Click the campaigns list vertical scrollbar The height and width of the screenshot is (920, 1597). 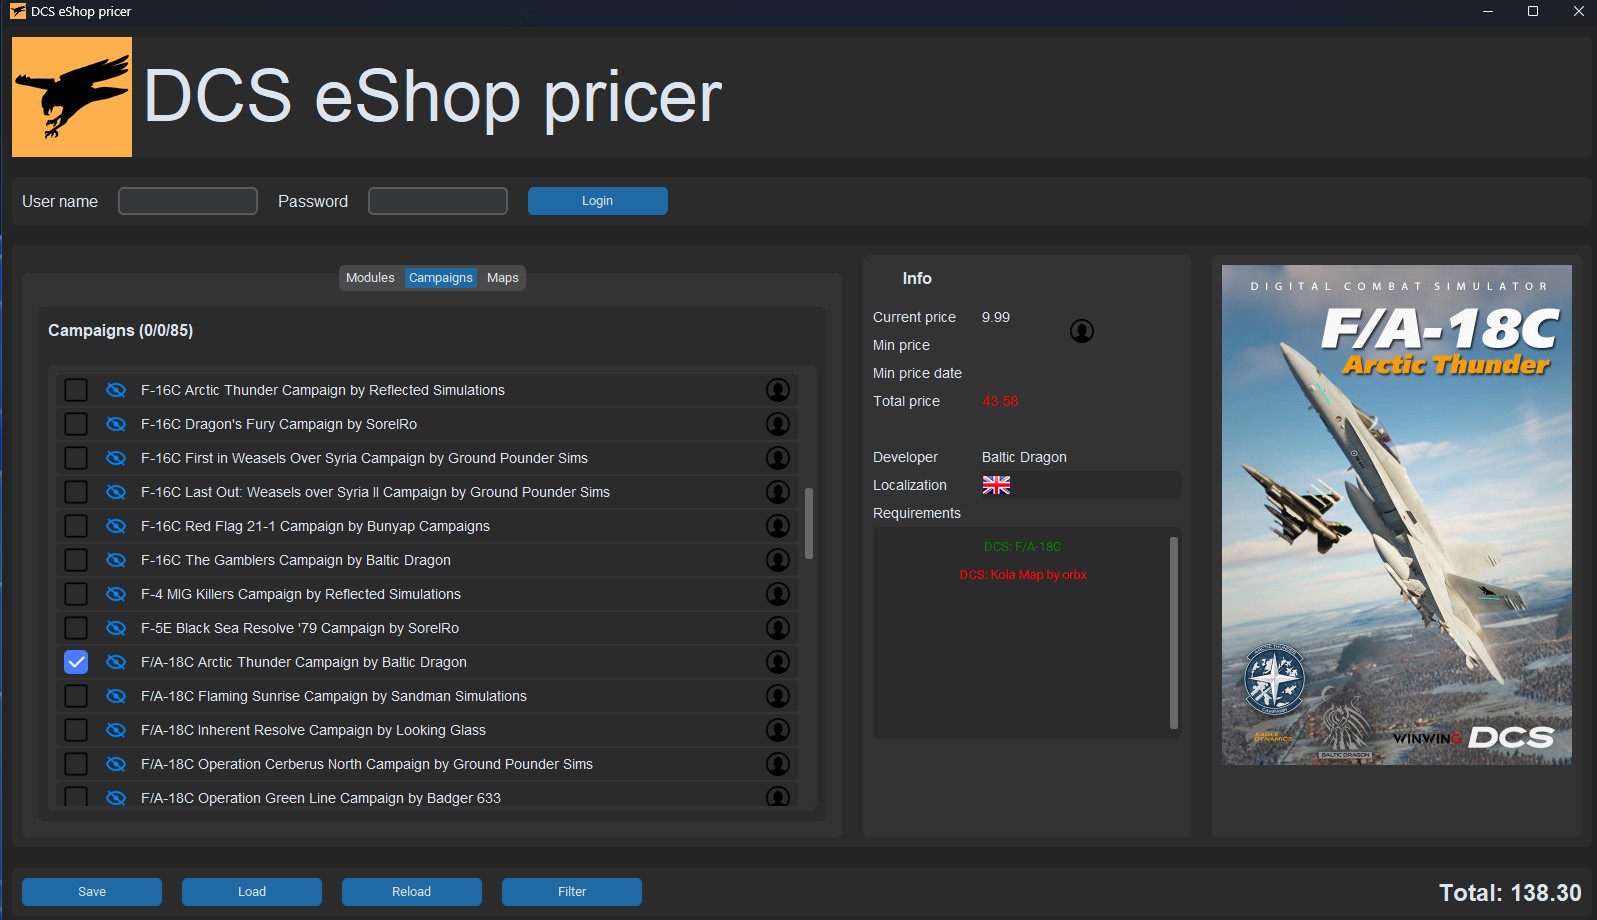[808, 523]
